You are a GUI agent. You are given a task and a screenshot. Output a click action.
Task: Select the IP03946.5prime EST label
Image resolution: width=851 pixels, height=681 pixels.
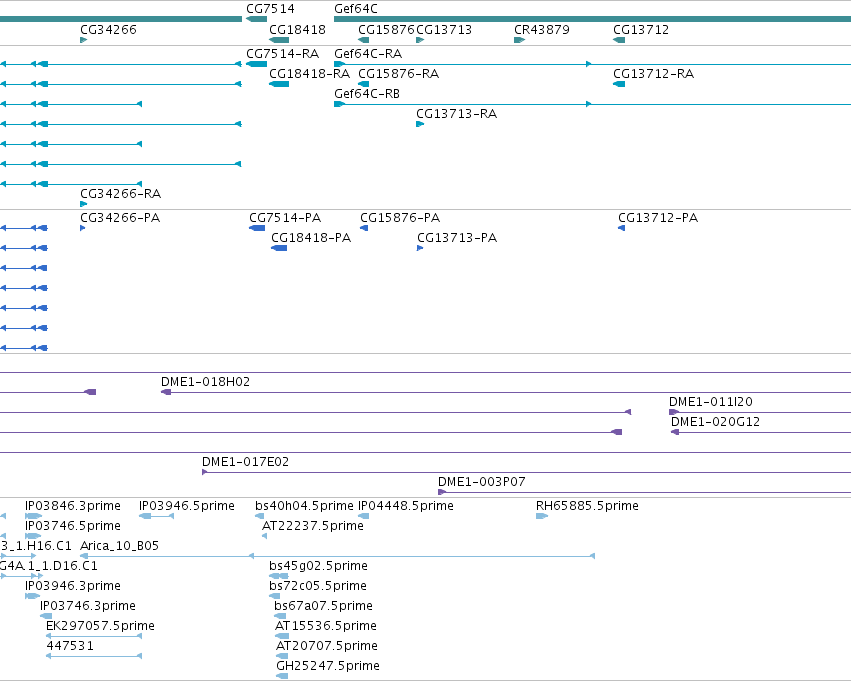[x=187, y=506]
